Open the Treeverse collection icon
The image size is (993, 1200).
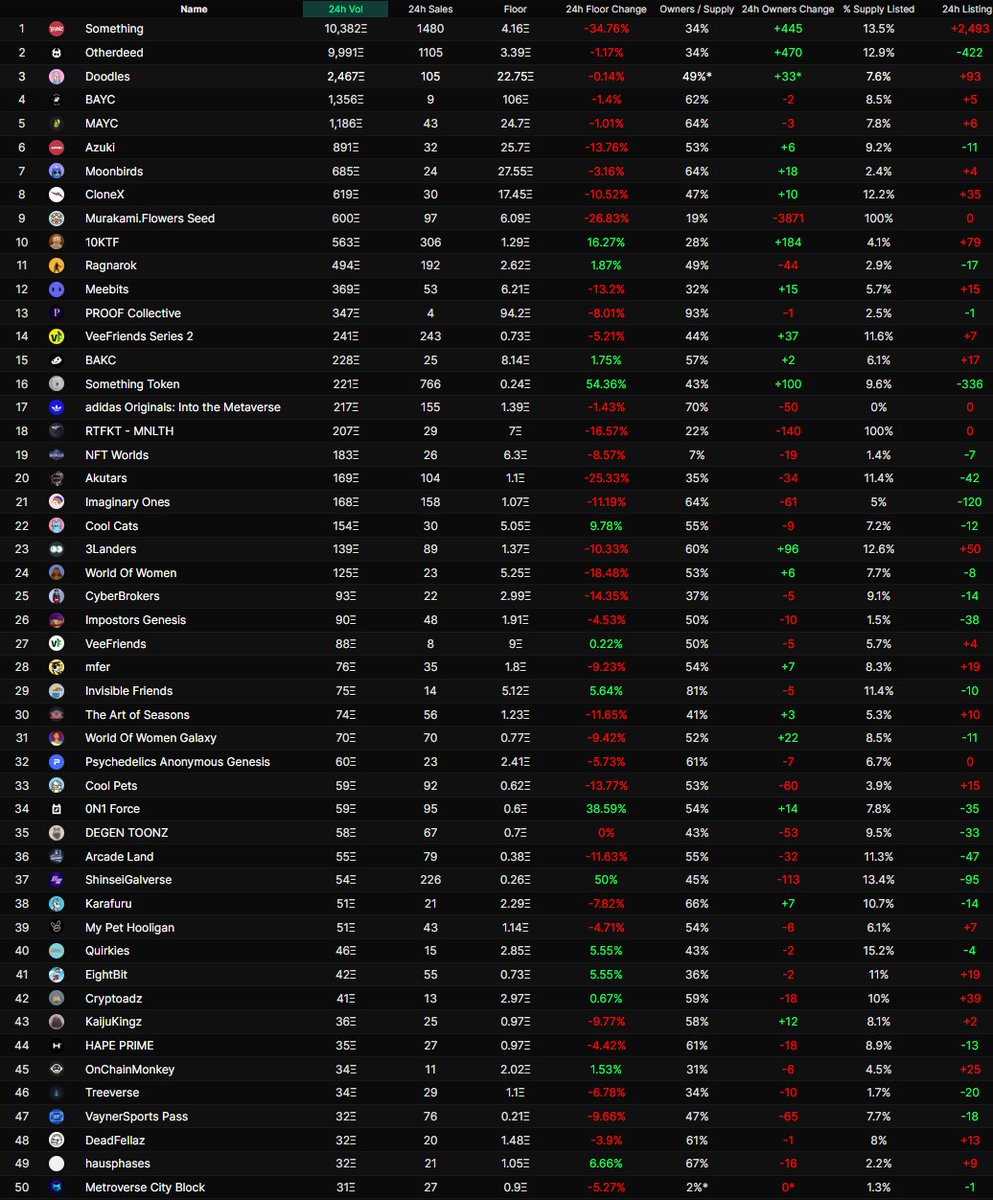pos(57,1093)
